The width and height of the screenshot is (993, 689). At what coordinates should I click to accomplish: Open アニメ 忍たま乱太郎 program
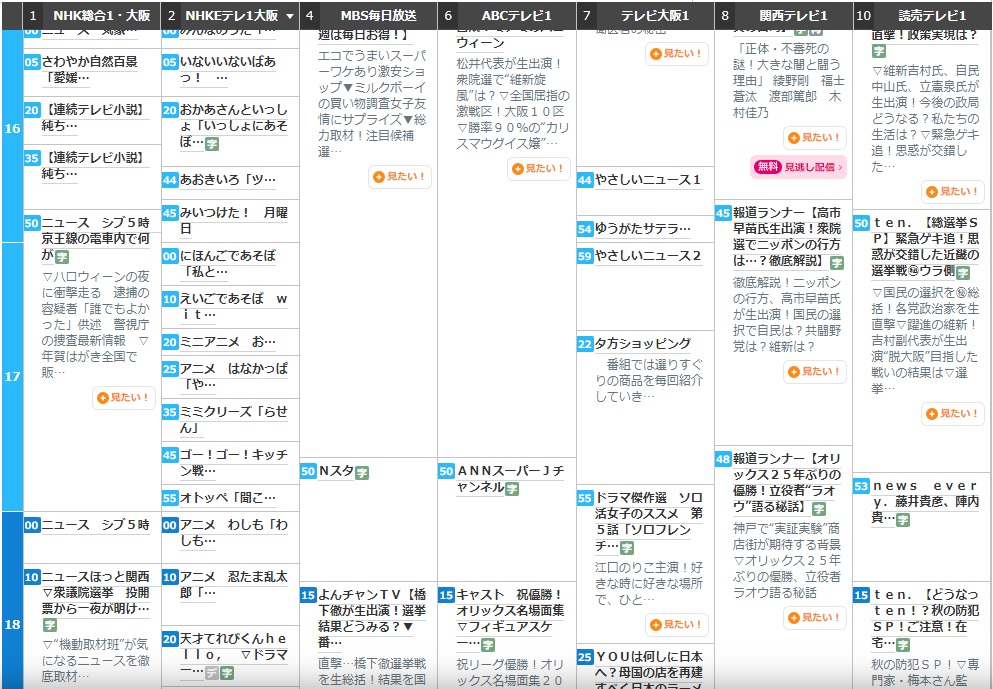pos(234,585)
